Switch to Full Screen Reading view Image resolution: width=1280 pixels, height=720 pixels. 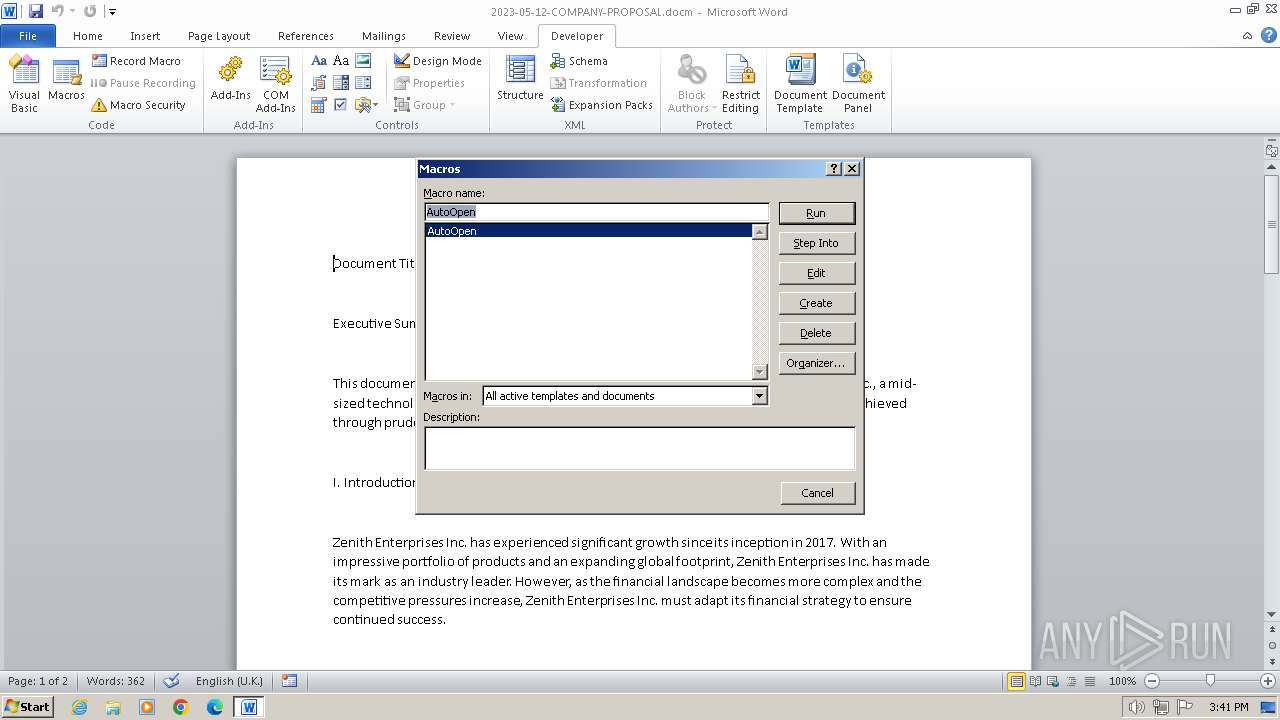click(1034, 681)
